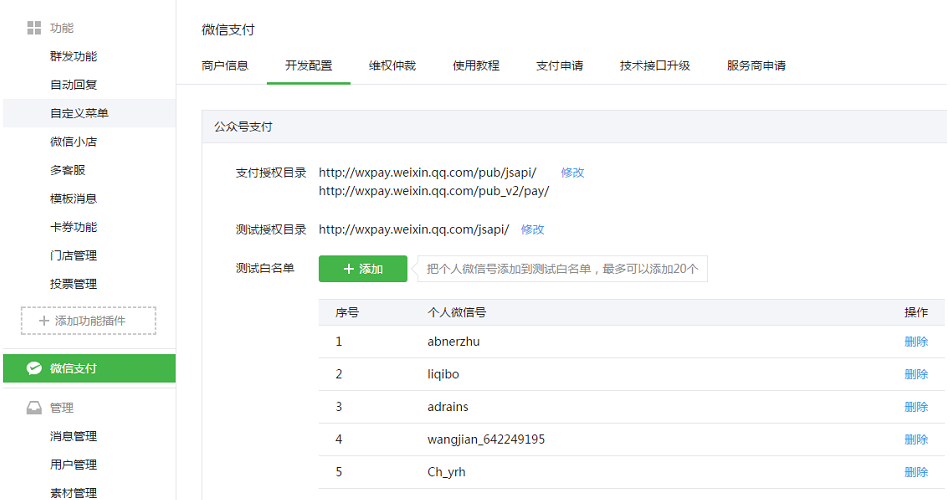Open 自动回复 in the sidebar
The height and width of the screenshot is (500, 950).
[73, 85]
